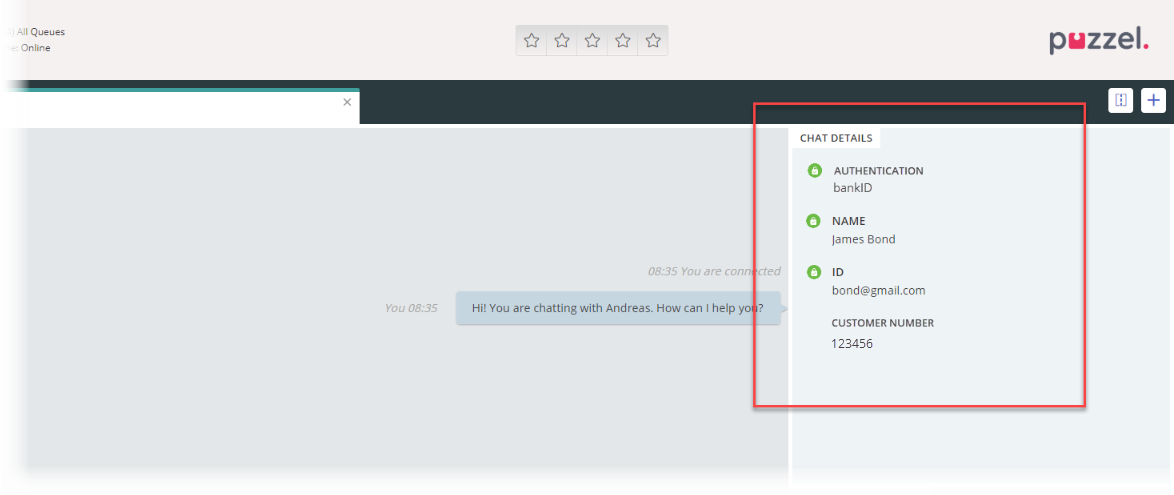Choose the fourth rating star

pos(623,40)
